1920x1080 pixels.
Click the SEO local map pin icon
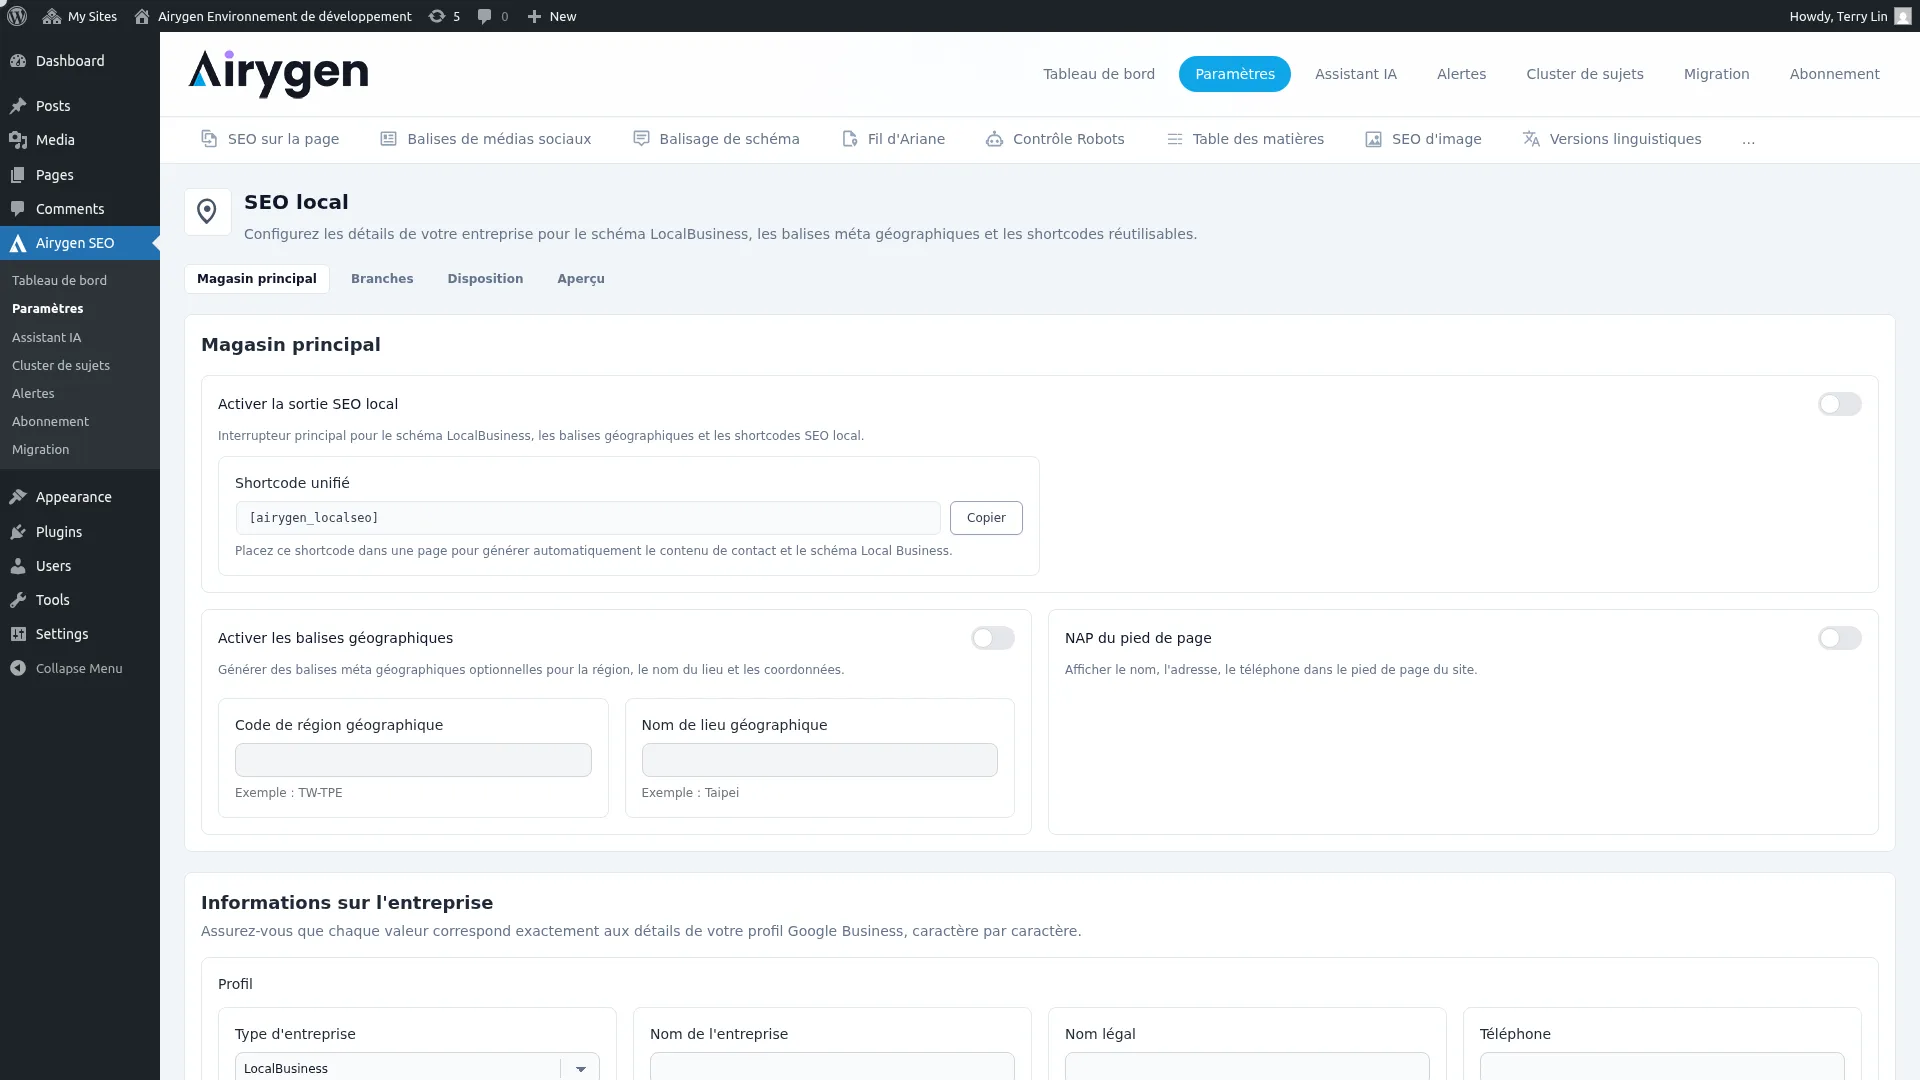click(x=207, y=211)
